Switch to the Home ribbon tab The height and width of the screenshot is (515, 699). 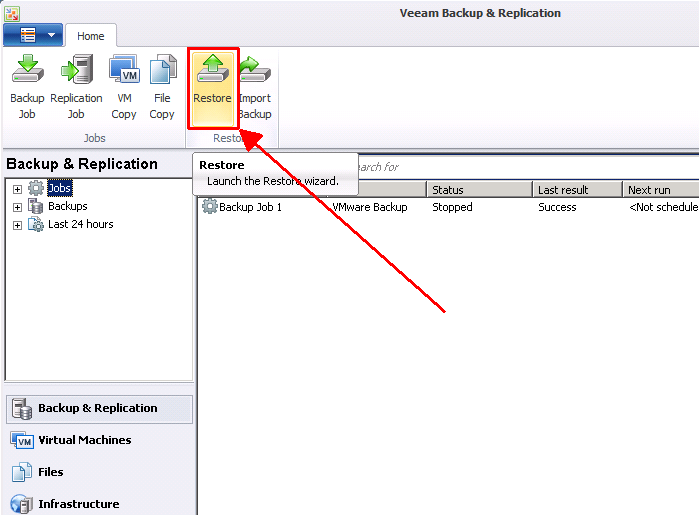tap(90, 36)
